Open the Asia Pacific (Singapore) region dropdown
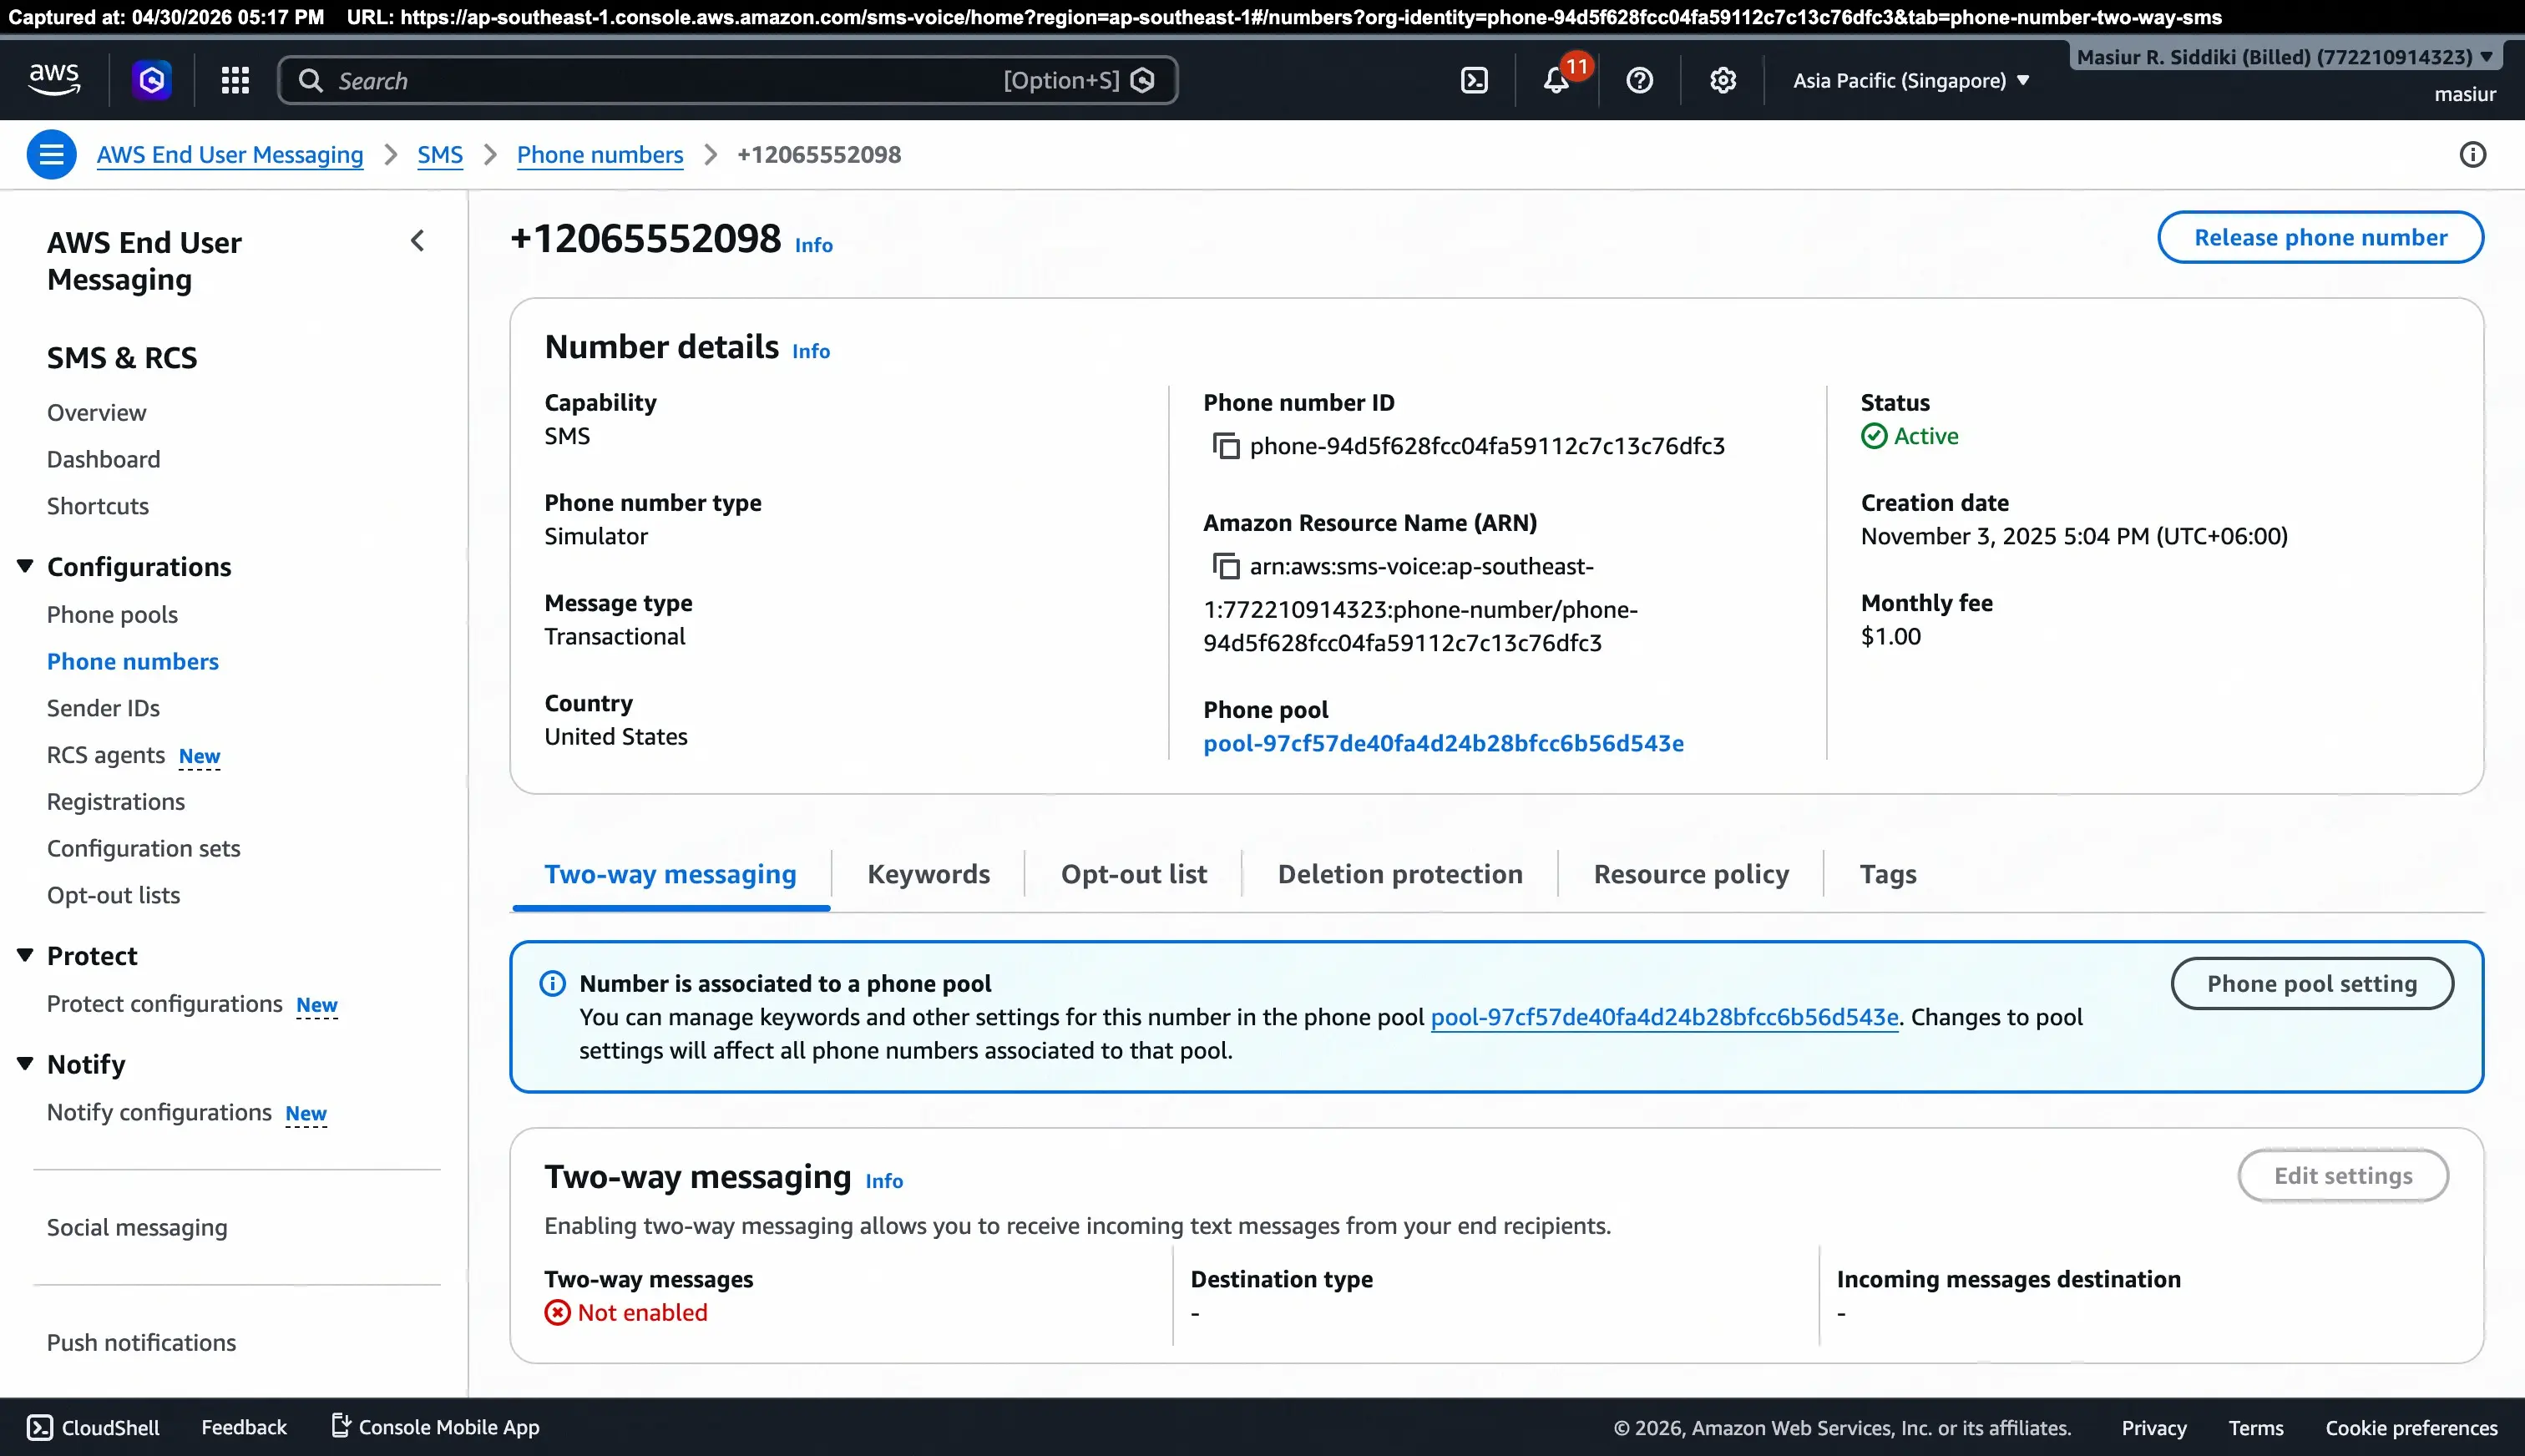The height and width of the screenshot is (1456, 2525). (x=1911, y=81)
